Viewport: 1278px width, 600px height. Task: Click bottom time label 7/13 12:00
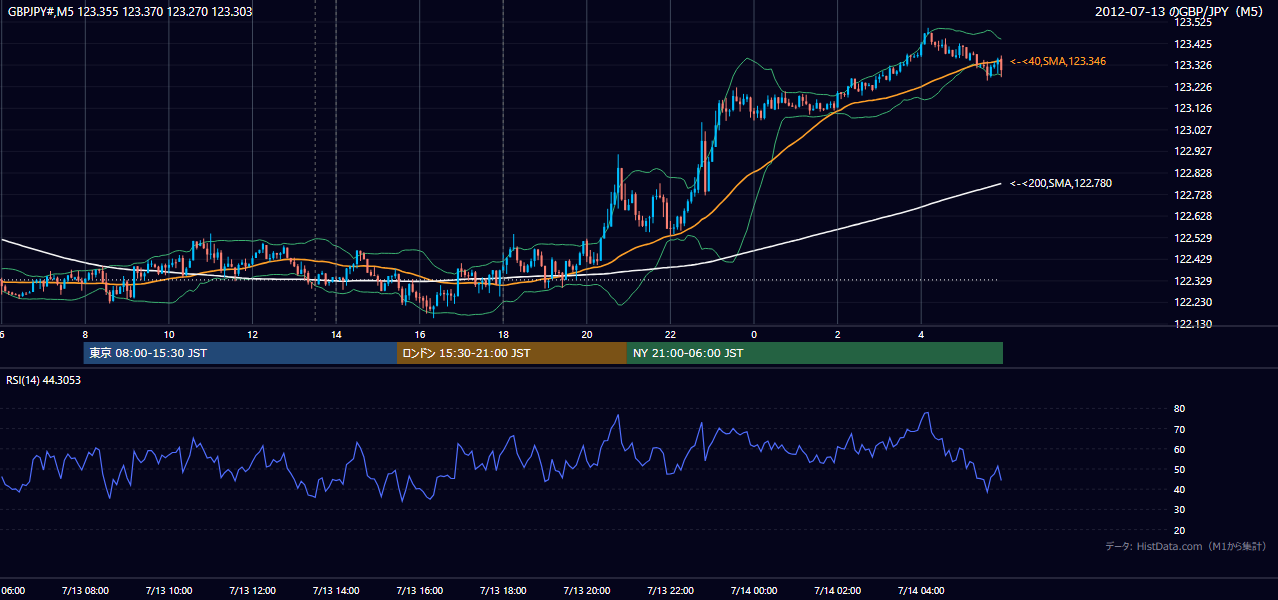[252, 590]
